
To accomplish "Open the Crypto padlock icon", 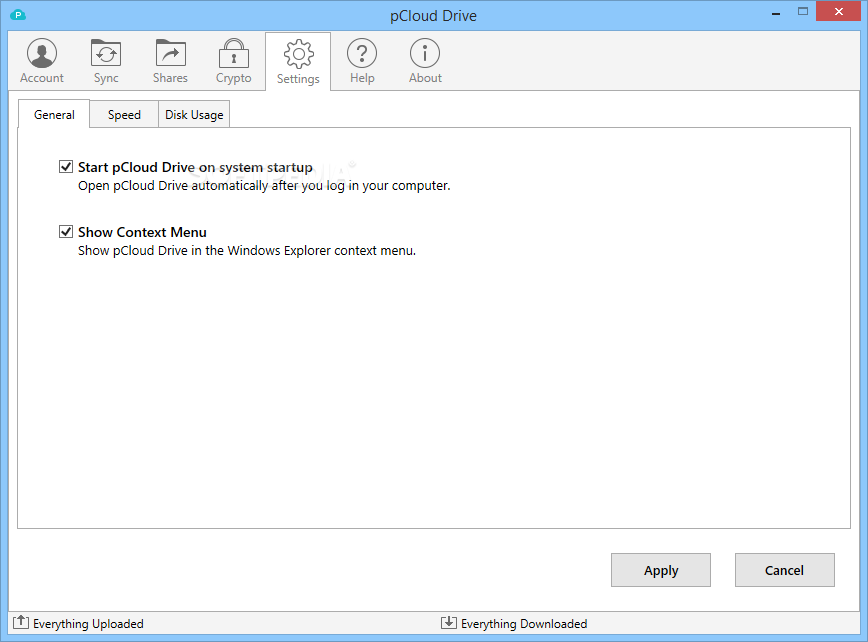I will click(x=234, y=54).
